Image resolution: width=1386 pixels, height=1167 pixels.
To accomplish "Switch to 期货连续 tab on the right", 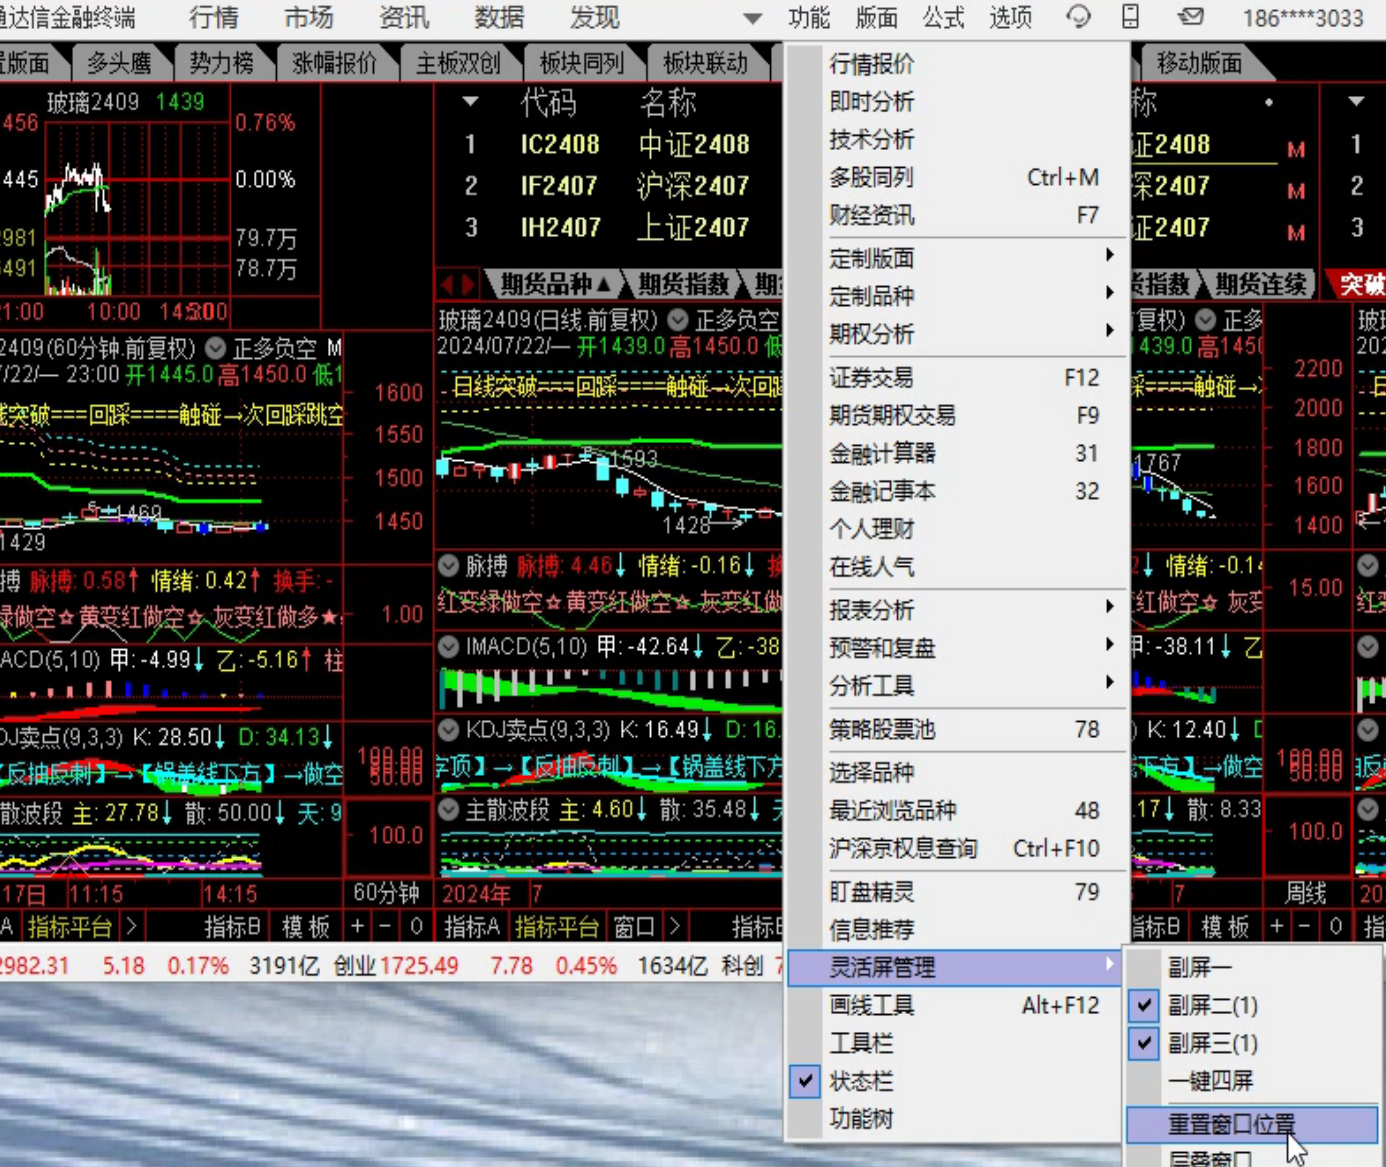I will pos(1260,284).
